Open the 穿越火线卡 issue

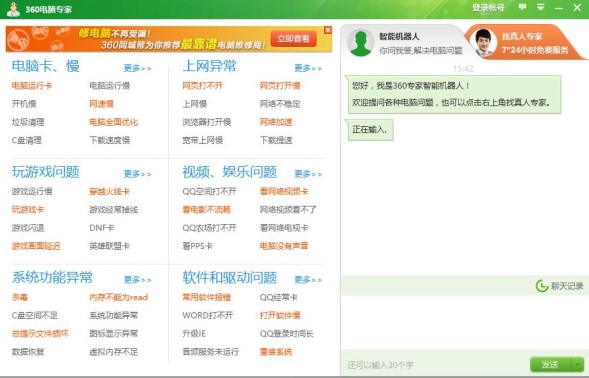[109, 191]
